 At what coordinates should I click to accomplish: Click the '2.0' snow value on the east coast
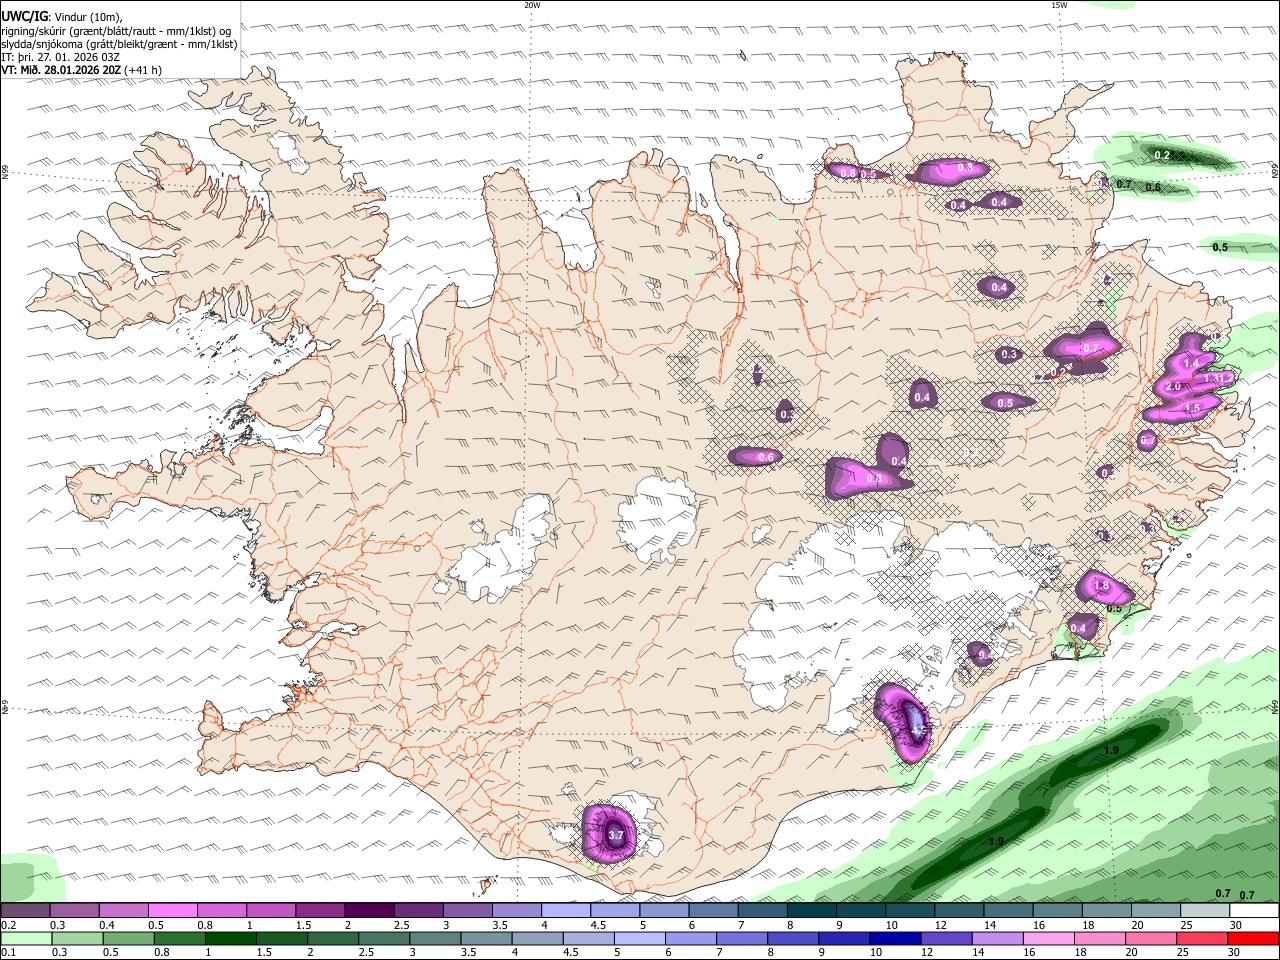(1174, 386)
